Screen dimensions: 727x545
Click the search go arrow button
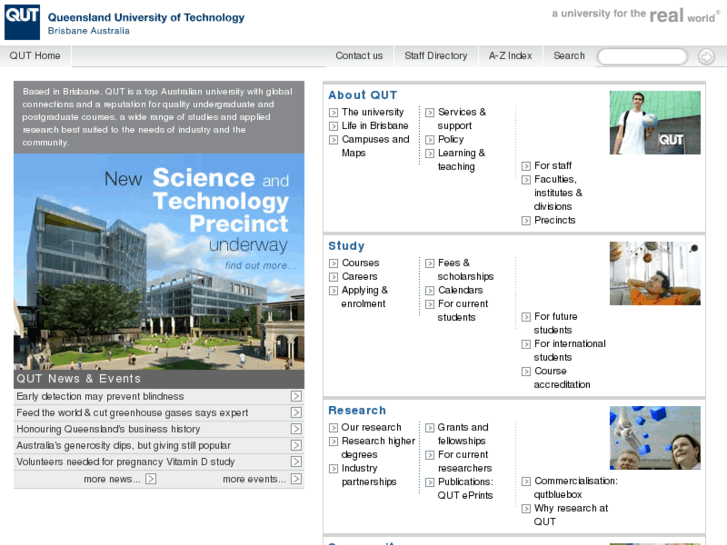(706, 57)
